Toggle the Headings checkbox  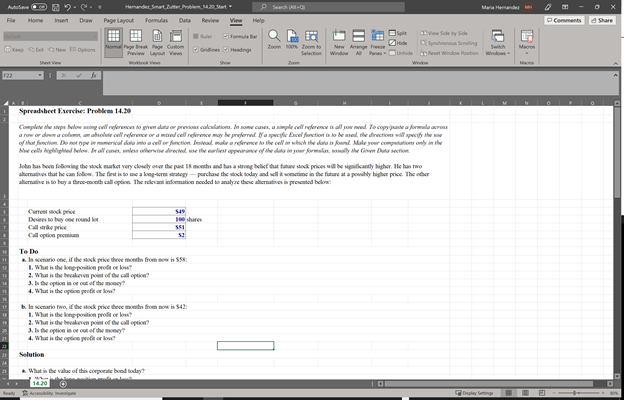pyautogui.click(x=237, y=50)
